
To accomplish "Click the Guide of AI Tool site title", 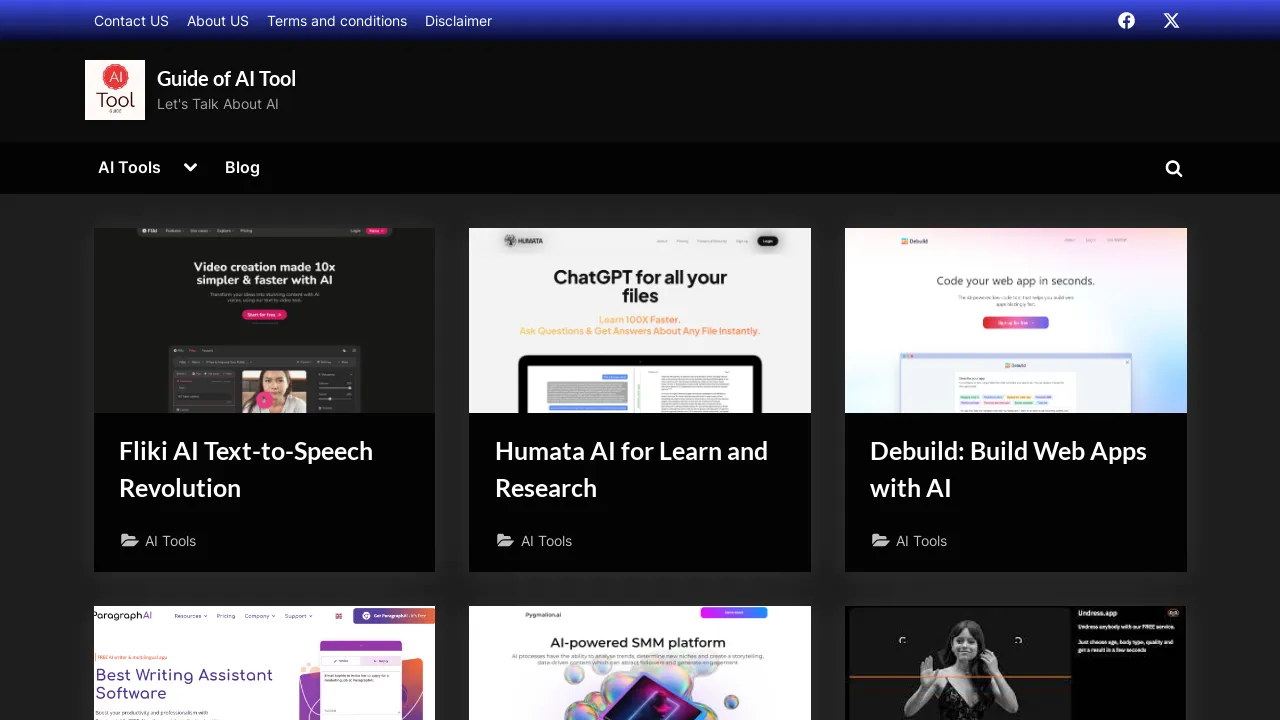I will pos(226,78).
